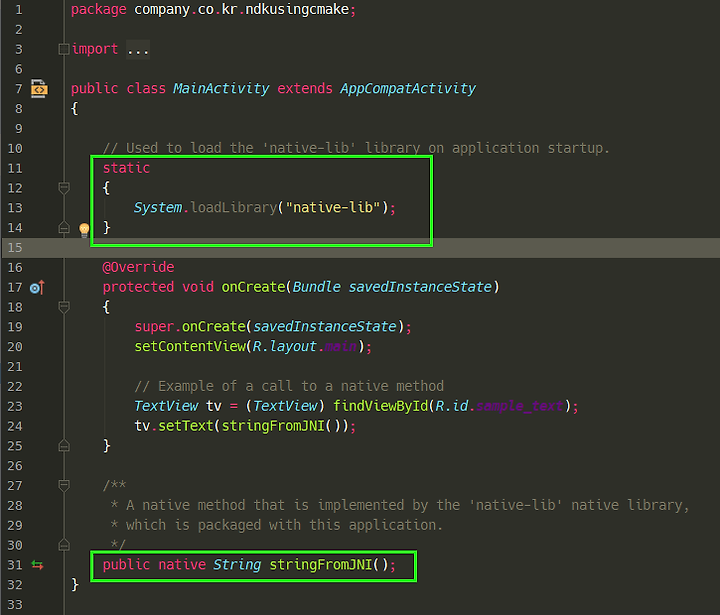Click 'System' on line 13

point(158,208)
